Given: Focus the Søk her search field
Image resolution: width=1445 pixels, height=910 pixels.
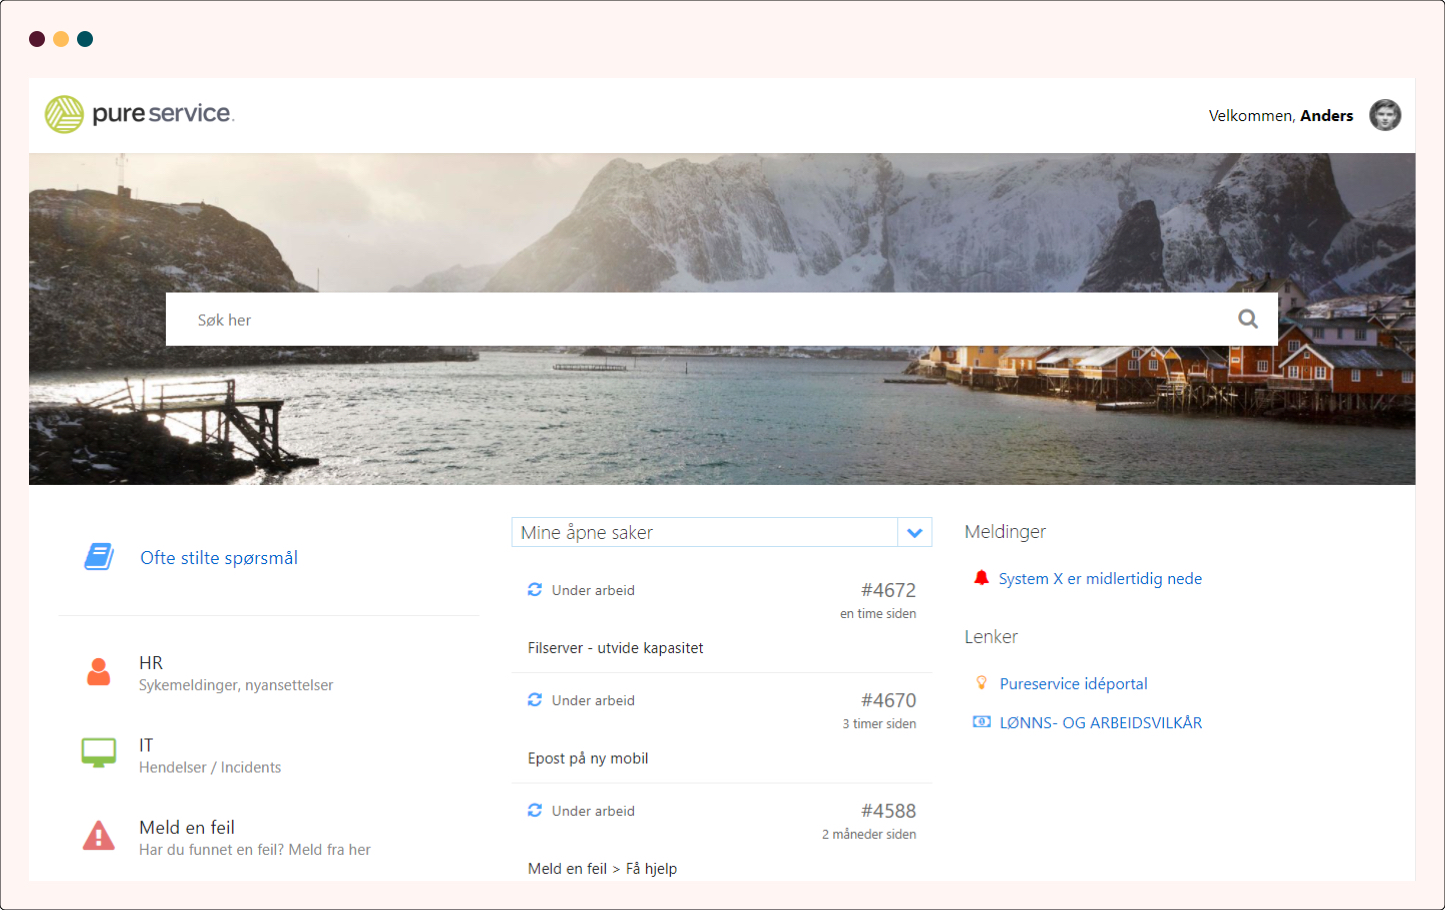Looking at the screenshot, I should (x=700, y=320).
